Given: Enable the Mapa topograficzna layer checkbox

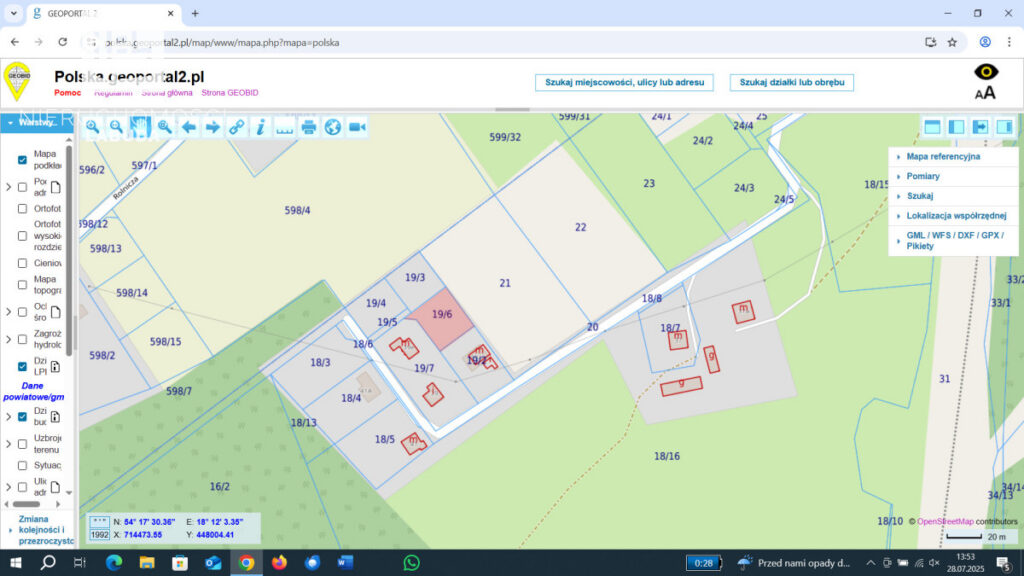Looking at the screenshot, I should [x=22, y=286].
